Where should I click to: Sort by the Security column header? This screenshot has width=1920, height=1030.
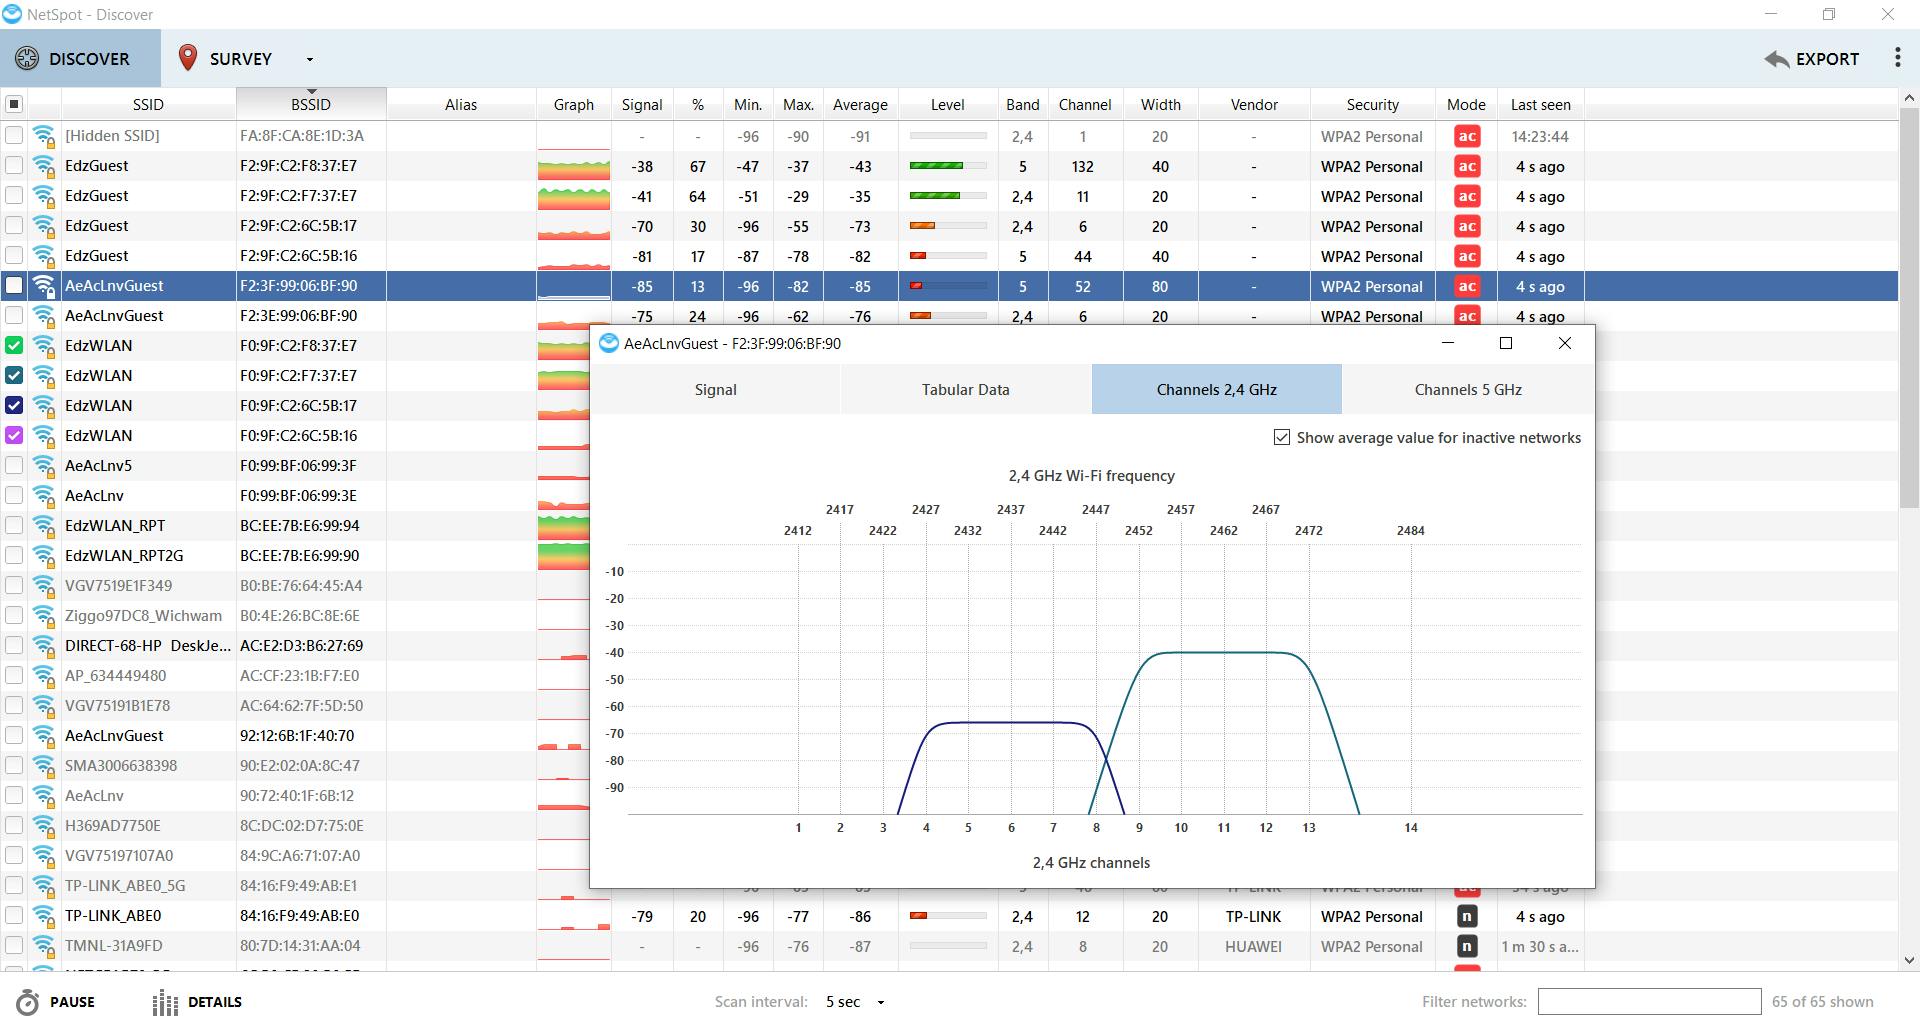pyautogui.click(x=1372, y=104)
